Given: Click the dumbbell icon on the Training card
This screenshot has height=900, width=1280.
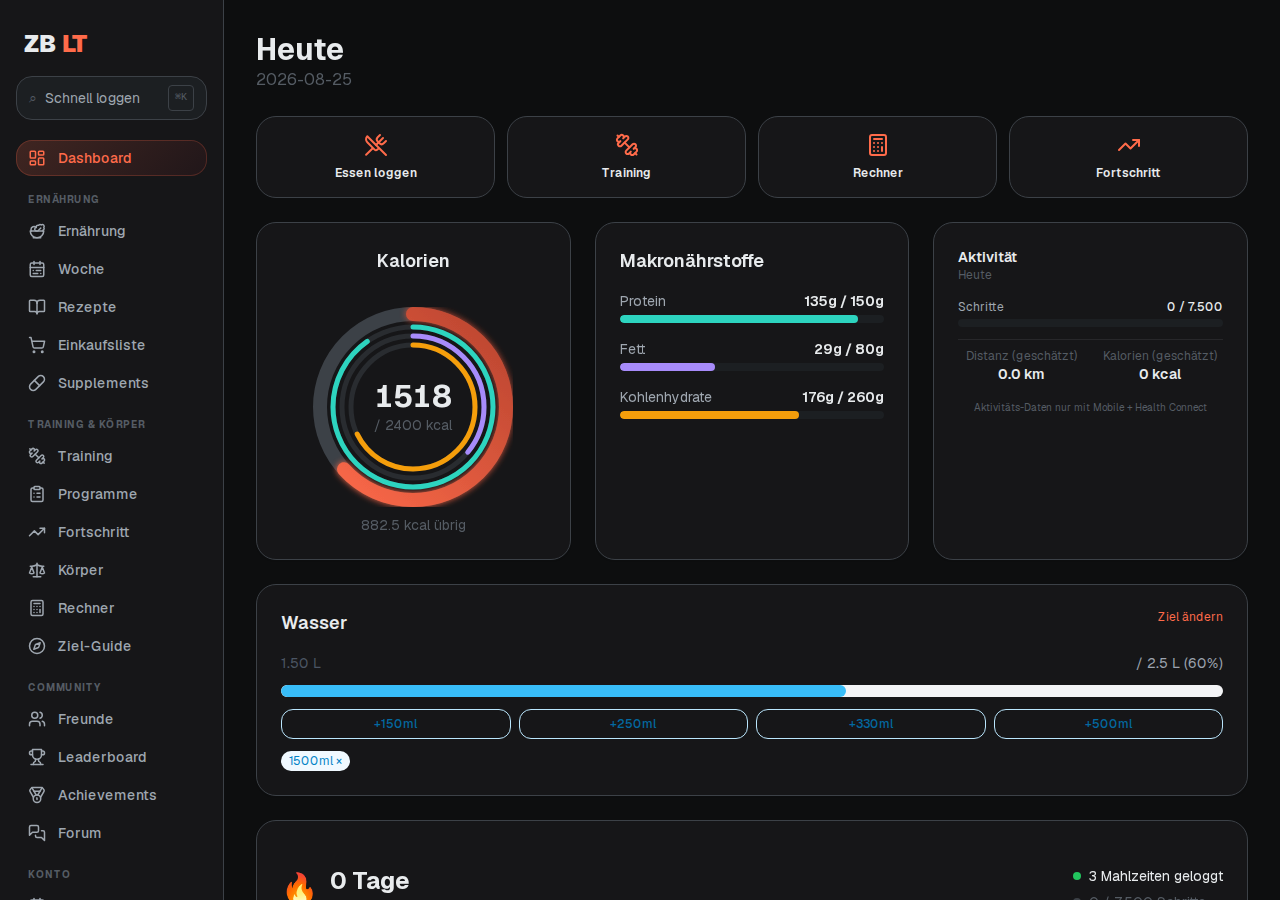Looking at the screenshot, I should click(x=627, y=145).
